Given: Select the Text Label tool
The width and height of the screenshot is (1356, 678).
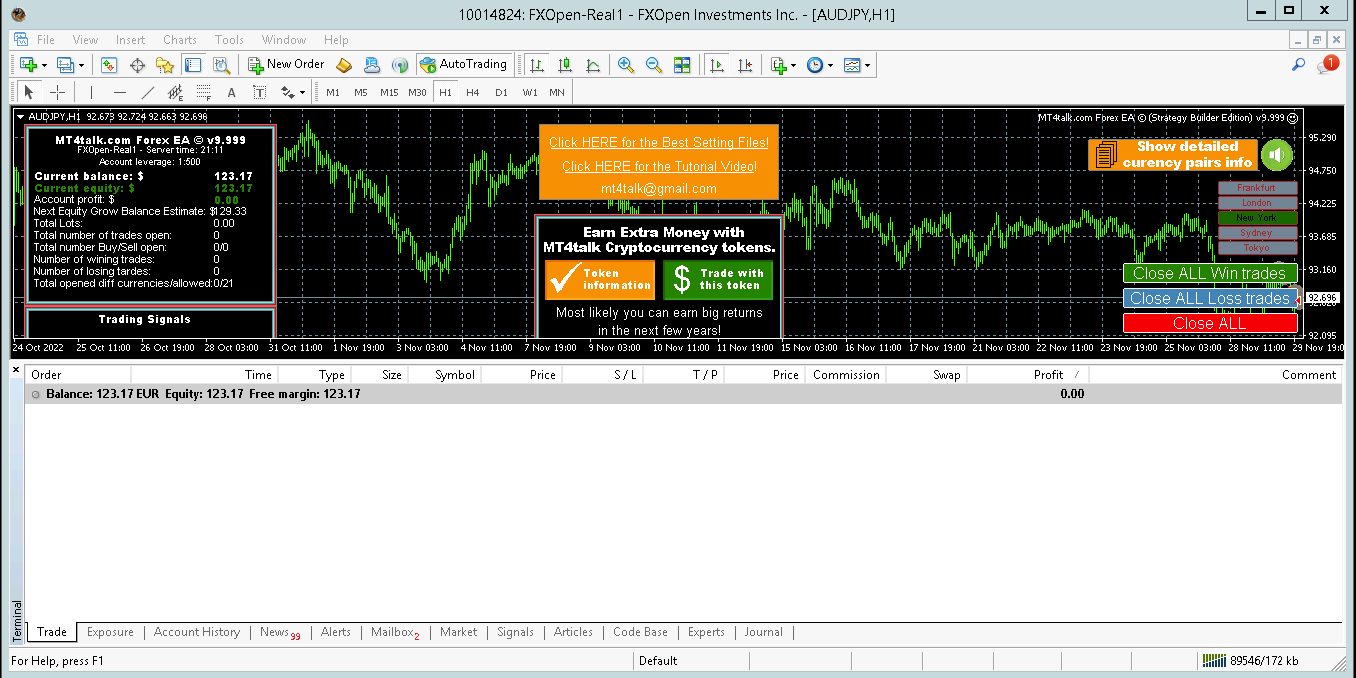Looking at the screenshot, I should [259, 93].
